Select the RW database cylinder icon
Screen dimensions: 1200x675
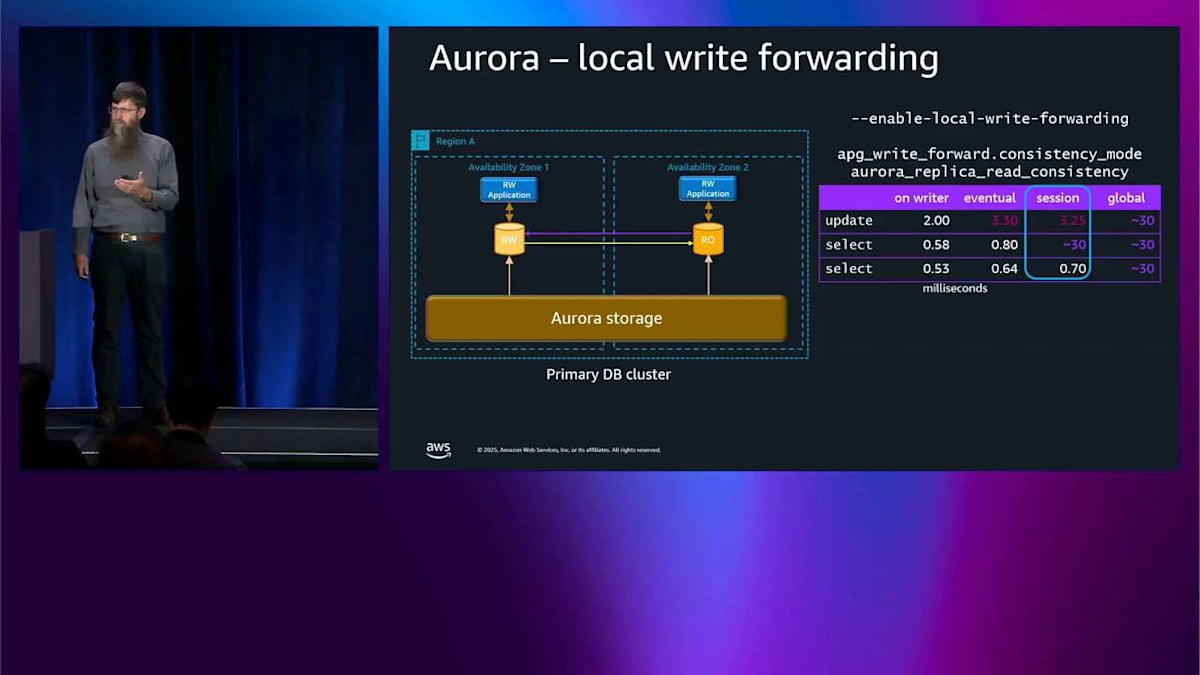click(510, 239)
